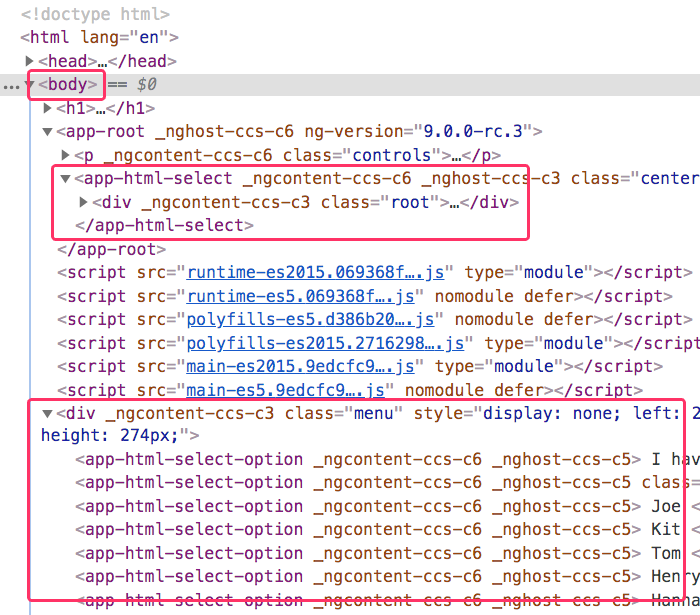Expand the p element with class controls
This screenshot has width=700, height=615.
(66, 155)
